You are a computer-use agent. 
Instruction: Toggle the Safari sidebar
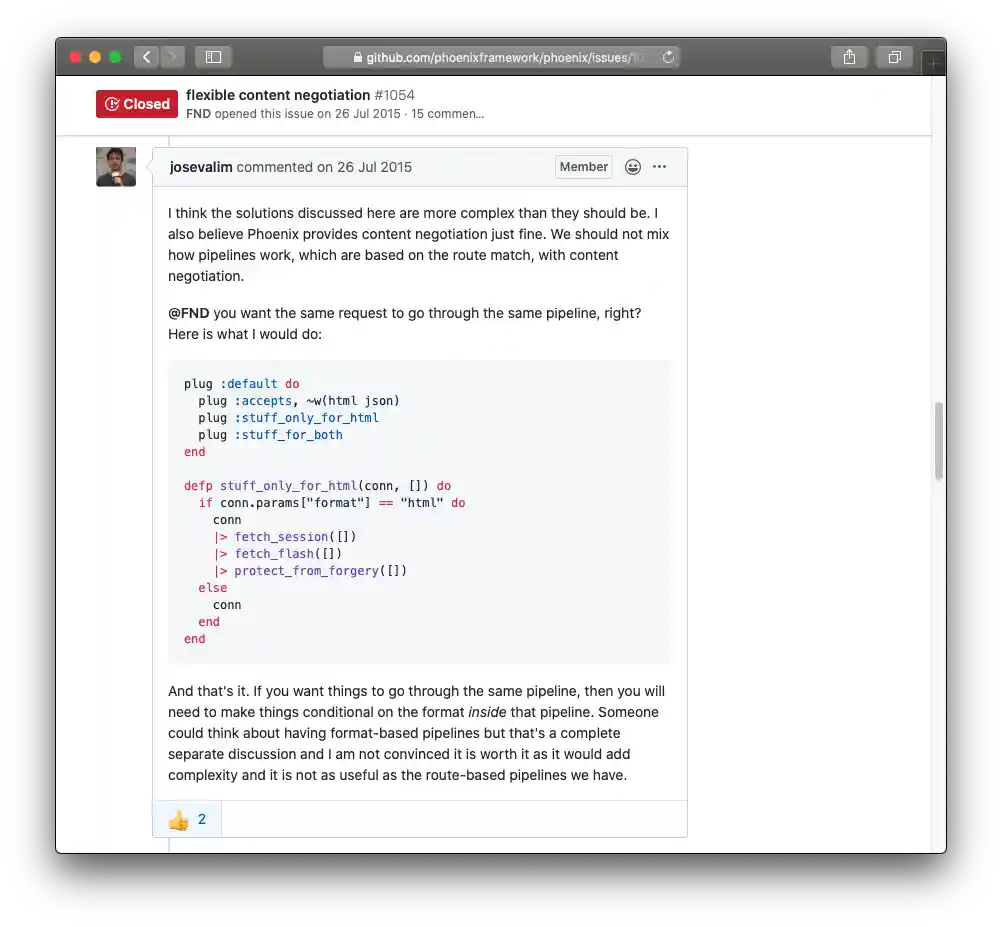tap(213, 57)
